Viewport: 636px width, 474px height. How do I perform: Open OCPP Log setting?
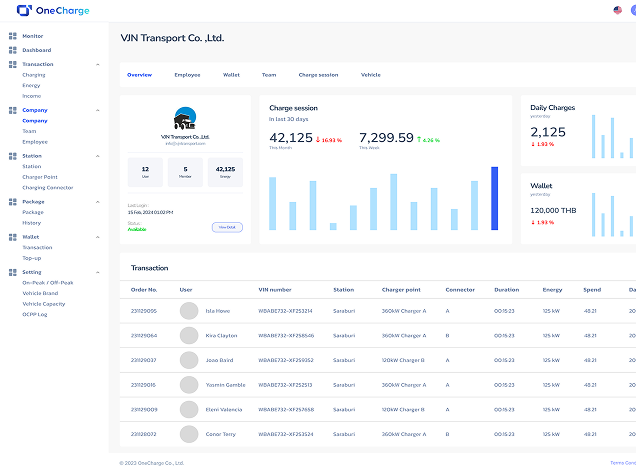[35, 315]
